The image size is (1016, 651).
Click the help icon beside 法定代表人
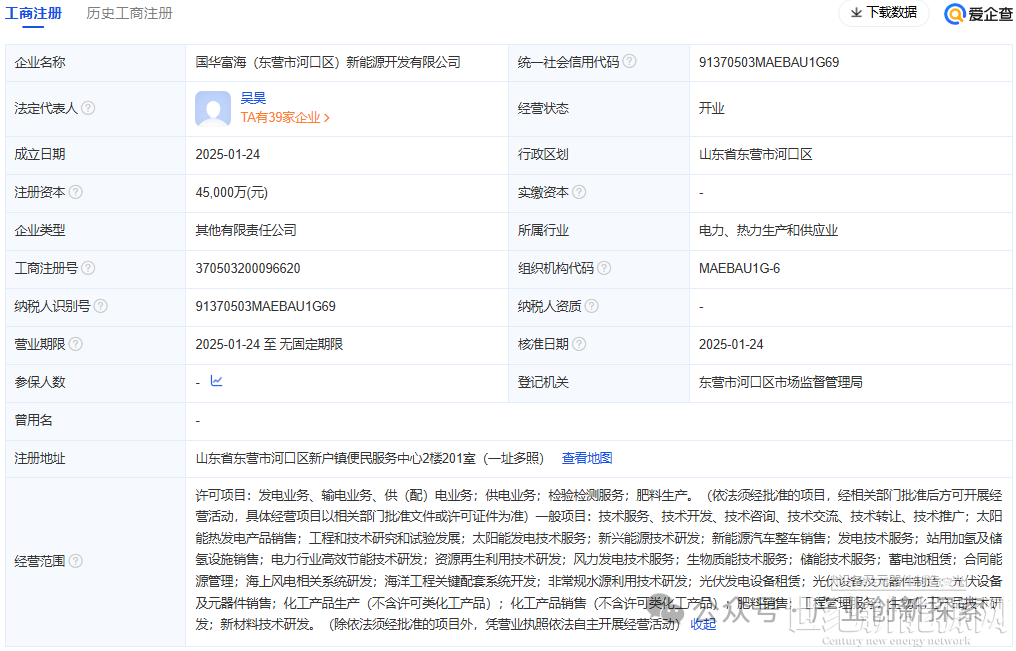(x=89, y=108)
